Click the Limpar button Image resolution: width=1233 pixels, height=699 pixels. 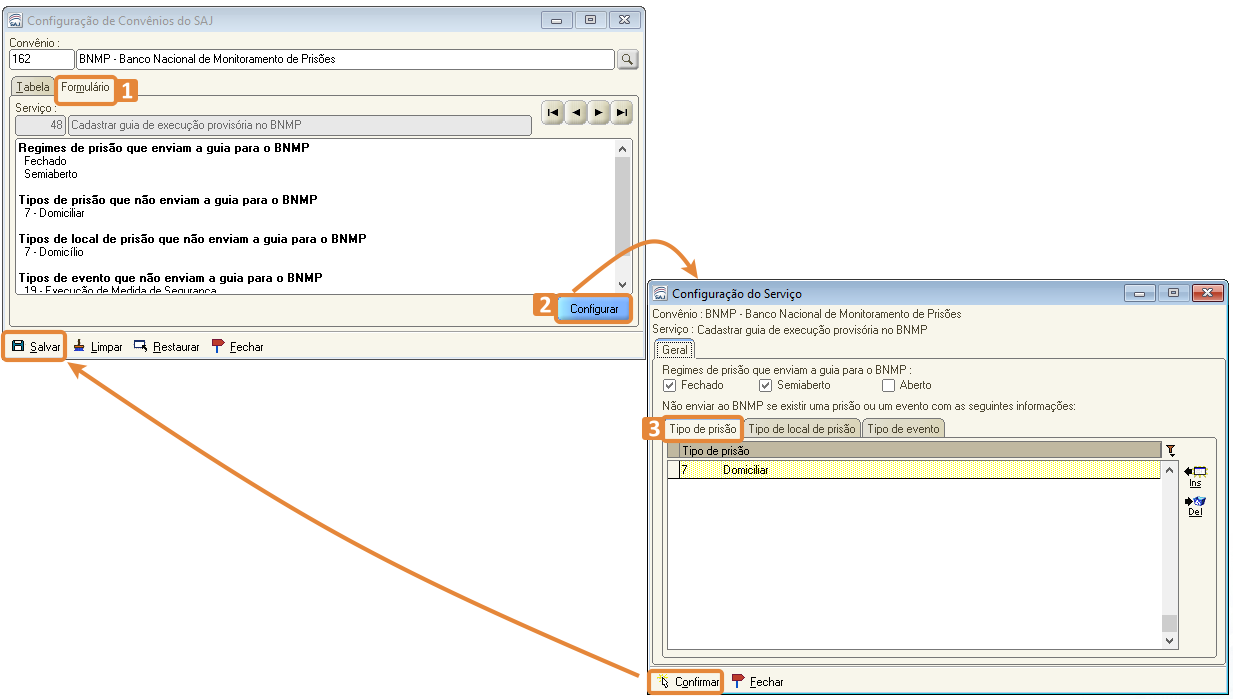[97, 347]
